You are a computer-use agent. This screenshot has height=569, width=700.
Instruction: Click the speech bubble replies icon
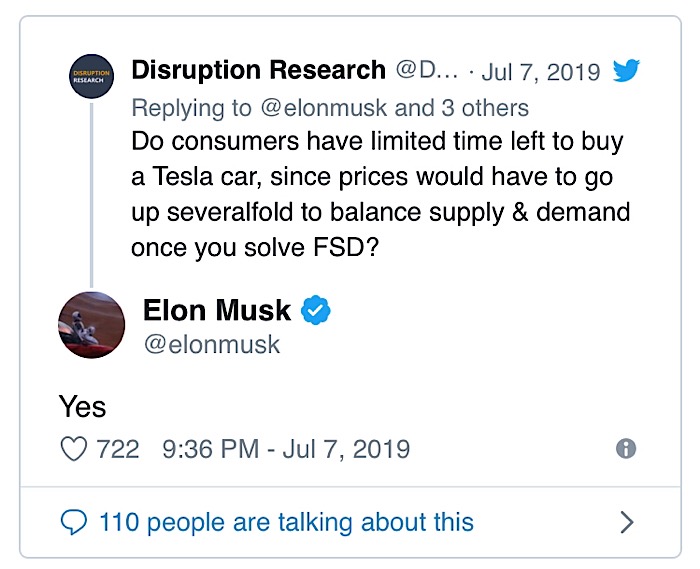[x=74, y=521]
